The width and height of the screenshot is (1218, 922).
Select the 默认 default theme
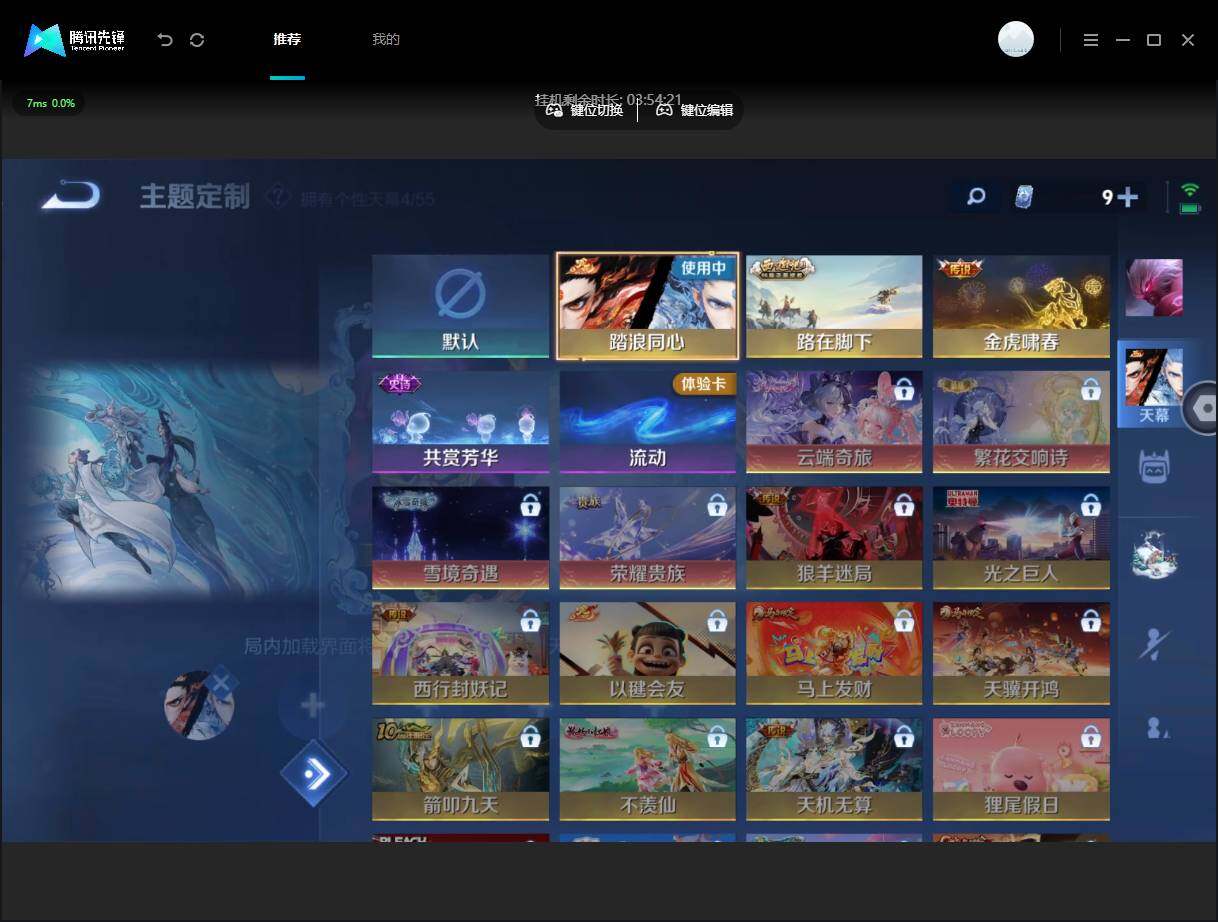(x=461, y=306)
